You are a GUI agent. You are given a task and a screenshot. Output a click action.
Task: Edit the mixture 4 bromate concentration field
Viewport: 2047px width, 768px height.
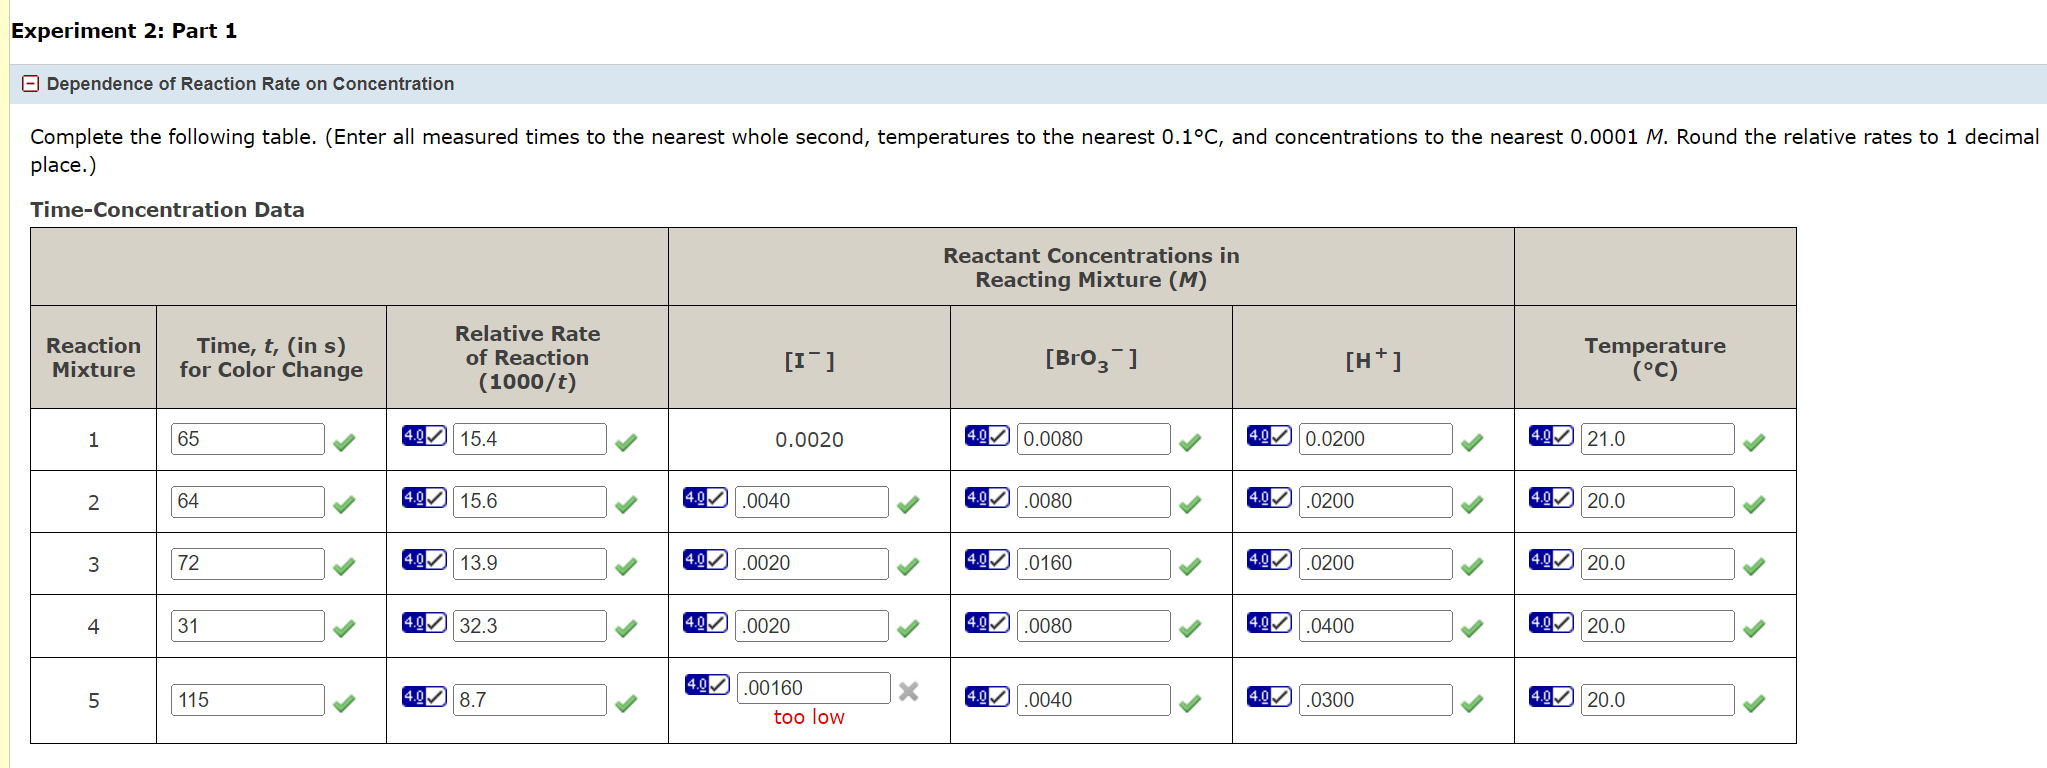point(1094,626)
